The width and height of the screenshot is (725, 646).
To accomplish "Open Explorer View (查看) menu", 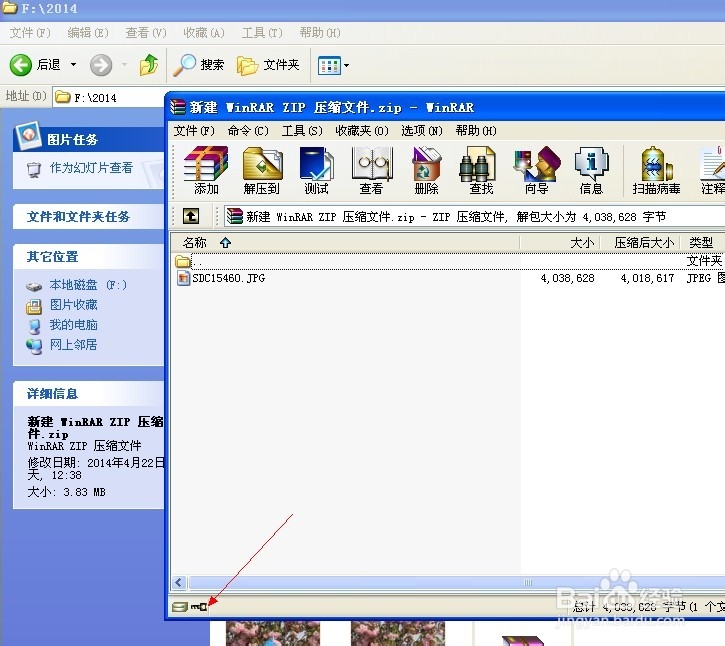I will [x=146, y=33].
